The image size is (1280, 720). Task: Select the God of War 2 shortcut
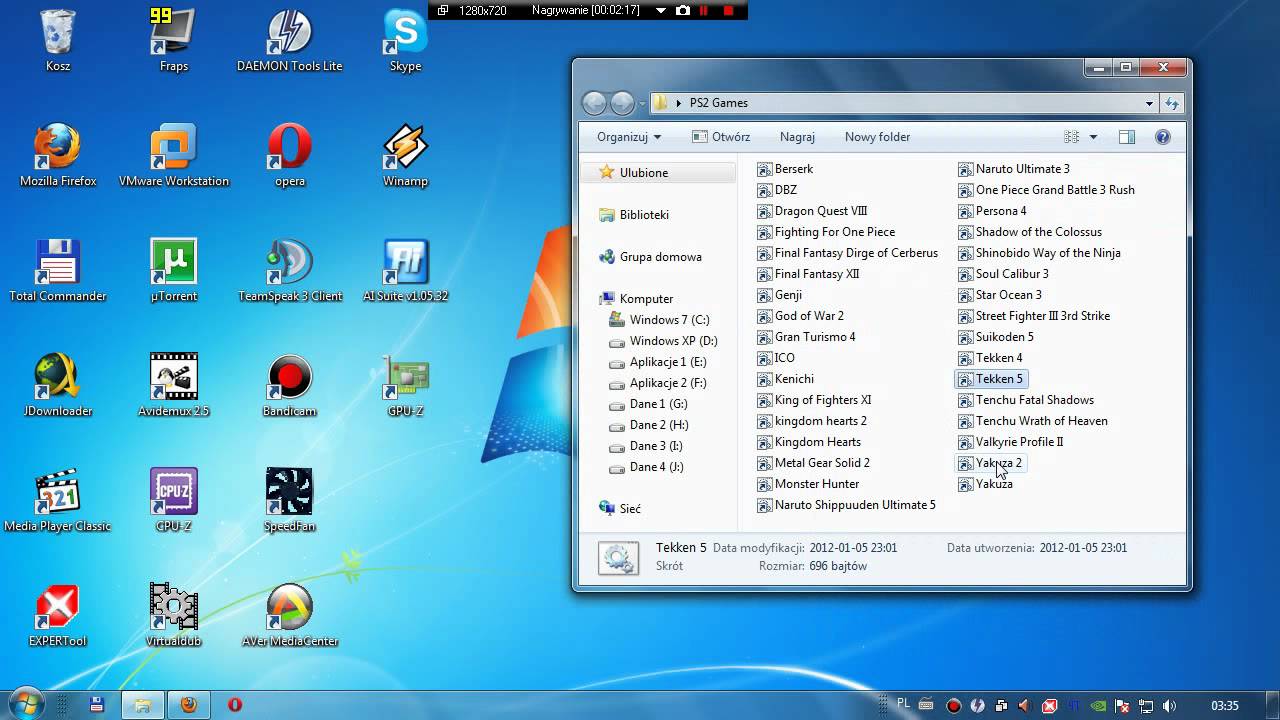(x=801, y=316)
